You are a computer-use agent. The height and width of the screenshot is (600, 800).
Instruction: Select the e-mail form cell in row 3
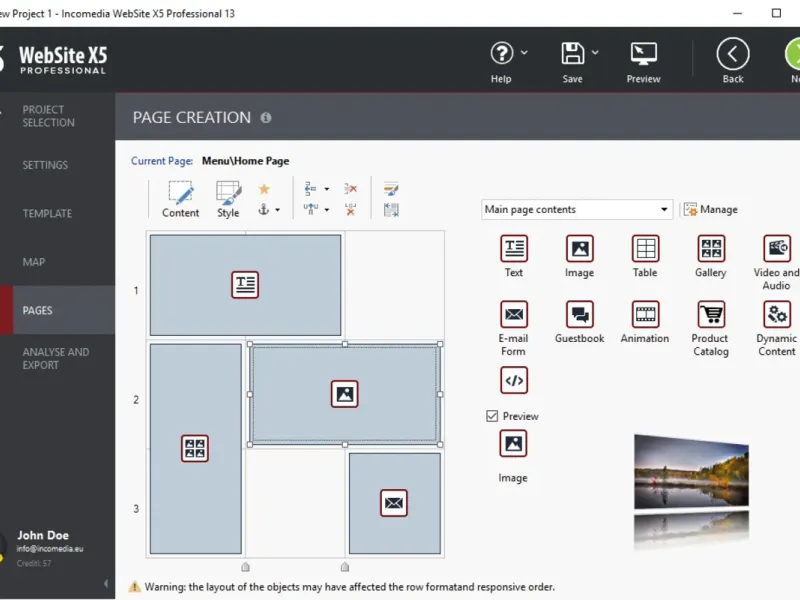pos(394,503)
